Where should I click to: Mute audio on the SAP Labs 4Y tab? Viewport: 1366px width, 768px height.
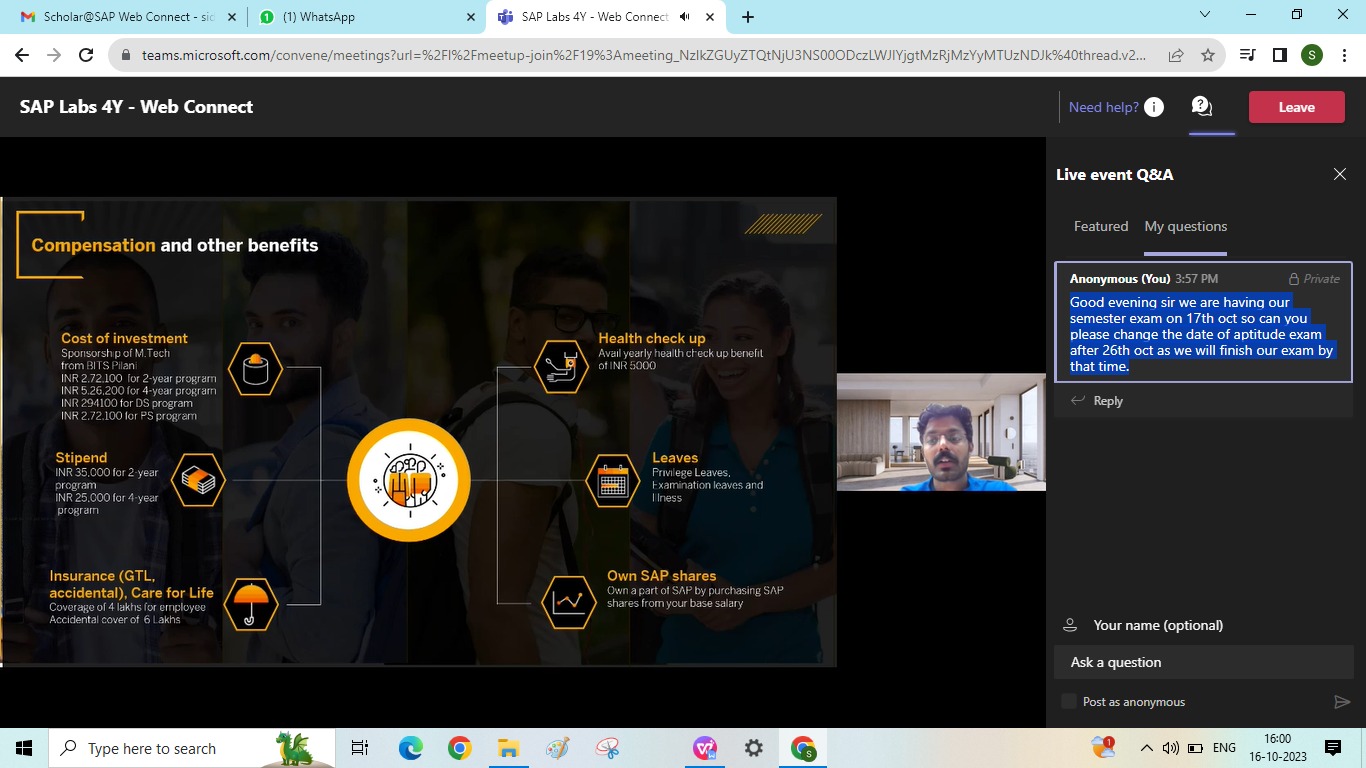(684, 17)
